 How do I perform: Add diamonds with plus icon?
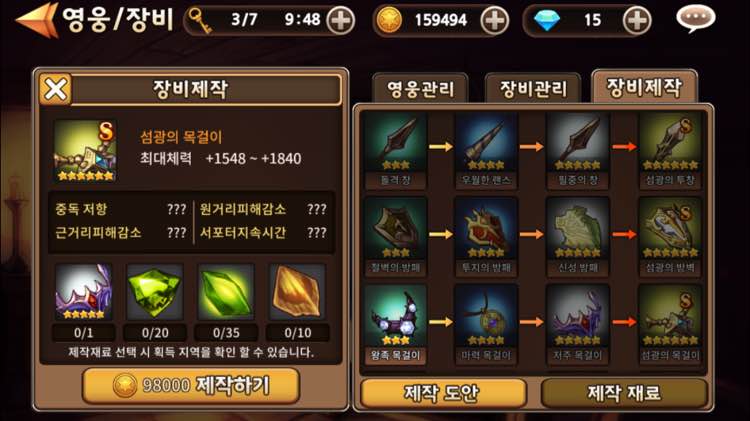coord(637,21)
